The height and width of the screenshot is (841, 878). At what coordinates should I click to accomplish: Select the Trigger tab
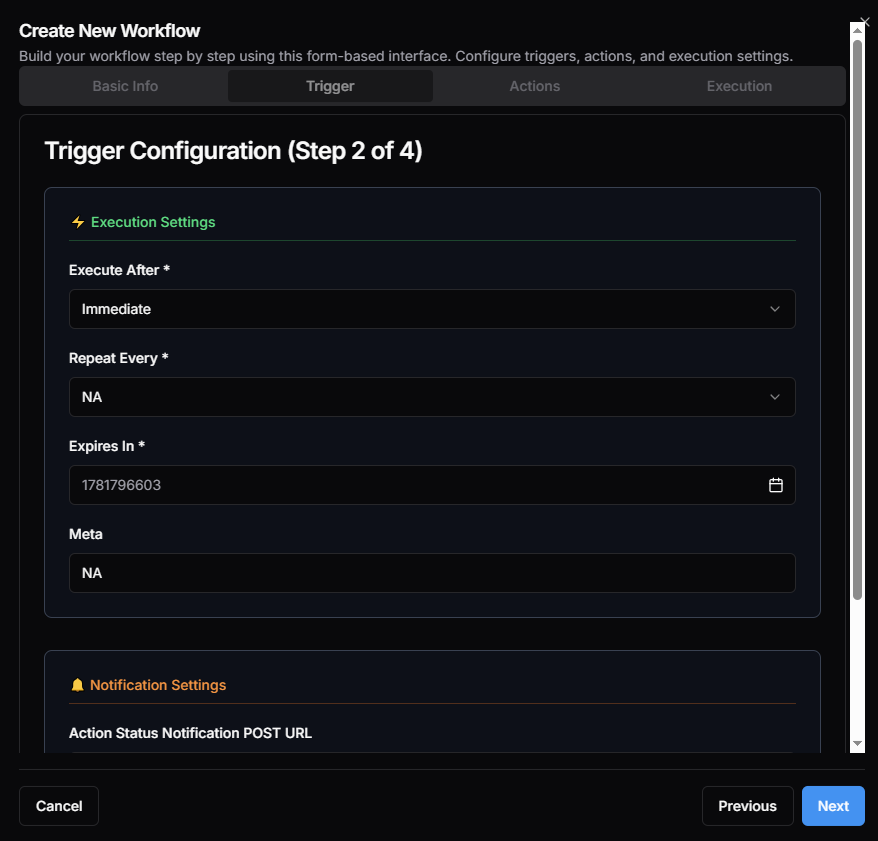point(330,86)
